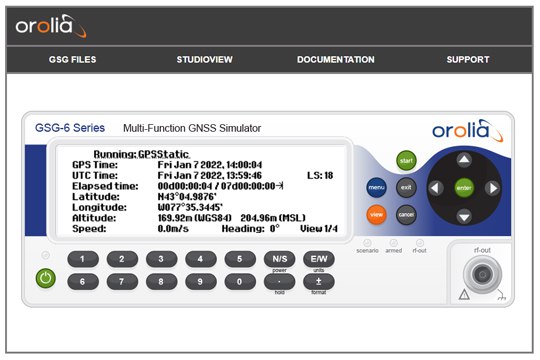540x360 pixels.
Task: Toggle the green power button
Action: (46, 278)
